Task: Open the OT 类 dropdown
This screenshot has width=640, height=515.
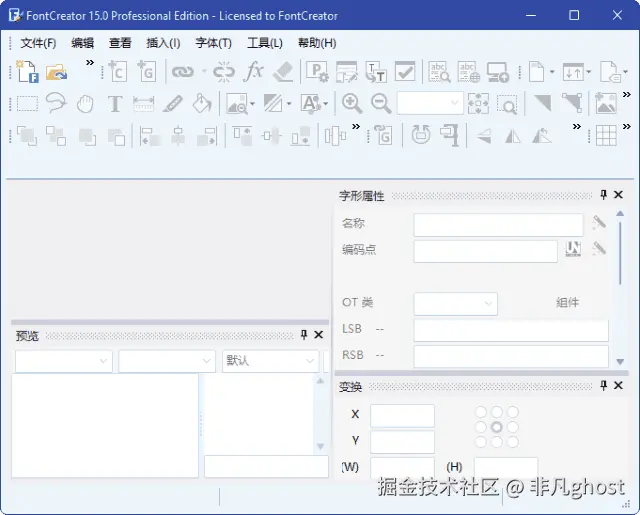Action: tap(456, 304)
